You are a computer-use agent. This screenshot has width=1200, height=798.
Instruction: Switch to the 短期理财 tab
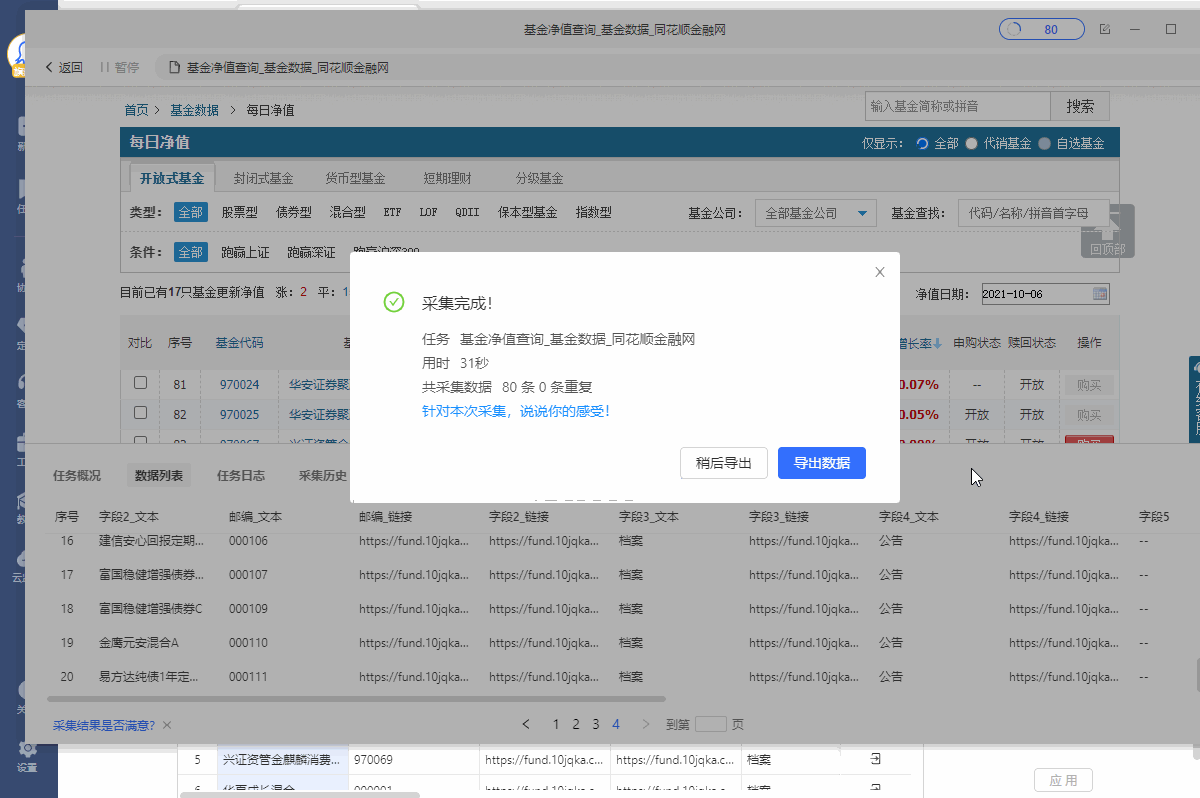(447, 178)
